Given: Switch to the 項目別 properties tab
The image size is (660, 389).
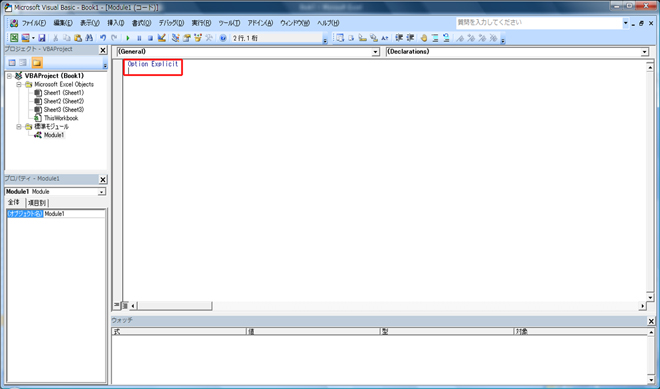Looking at the screenshot, I should click(x=37, y=203).
